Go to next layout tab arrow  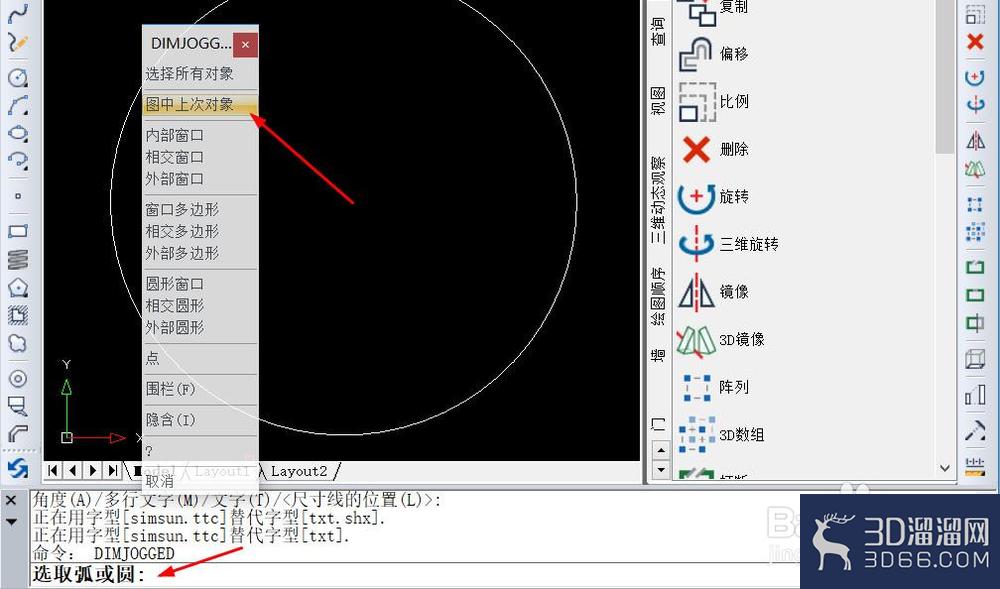pos(93,470)
